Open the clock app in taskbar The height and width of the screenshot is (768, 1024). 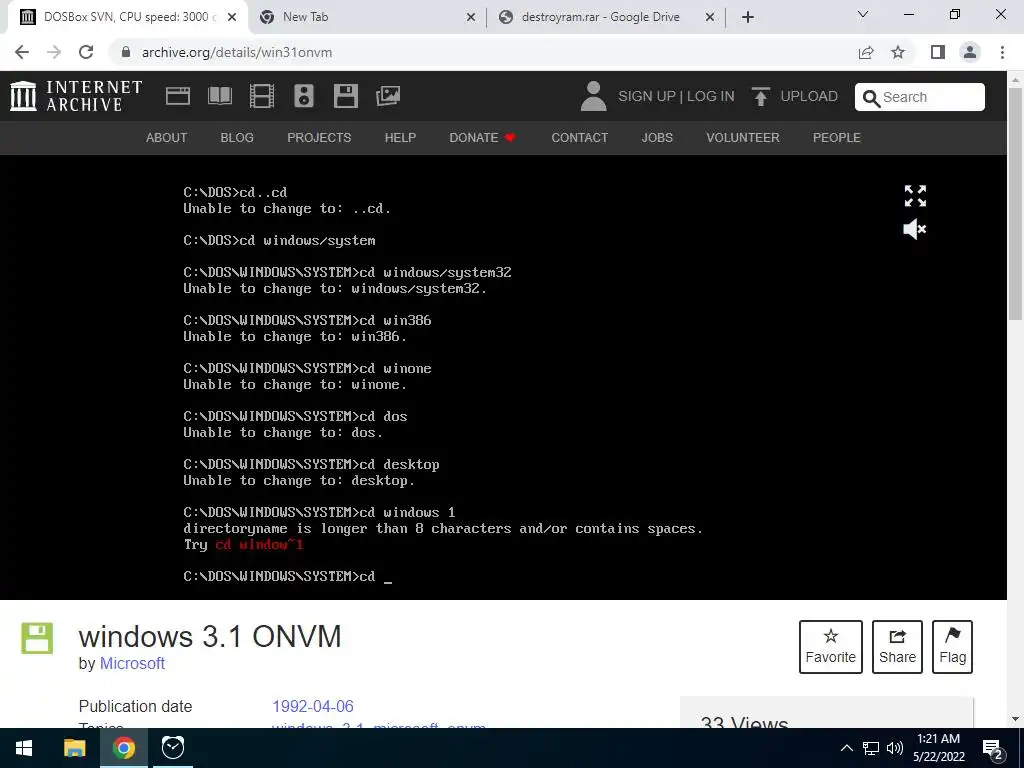tap(173, 748)
